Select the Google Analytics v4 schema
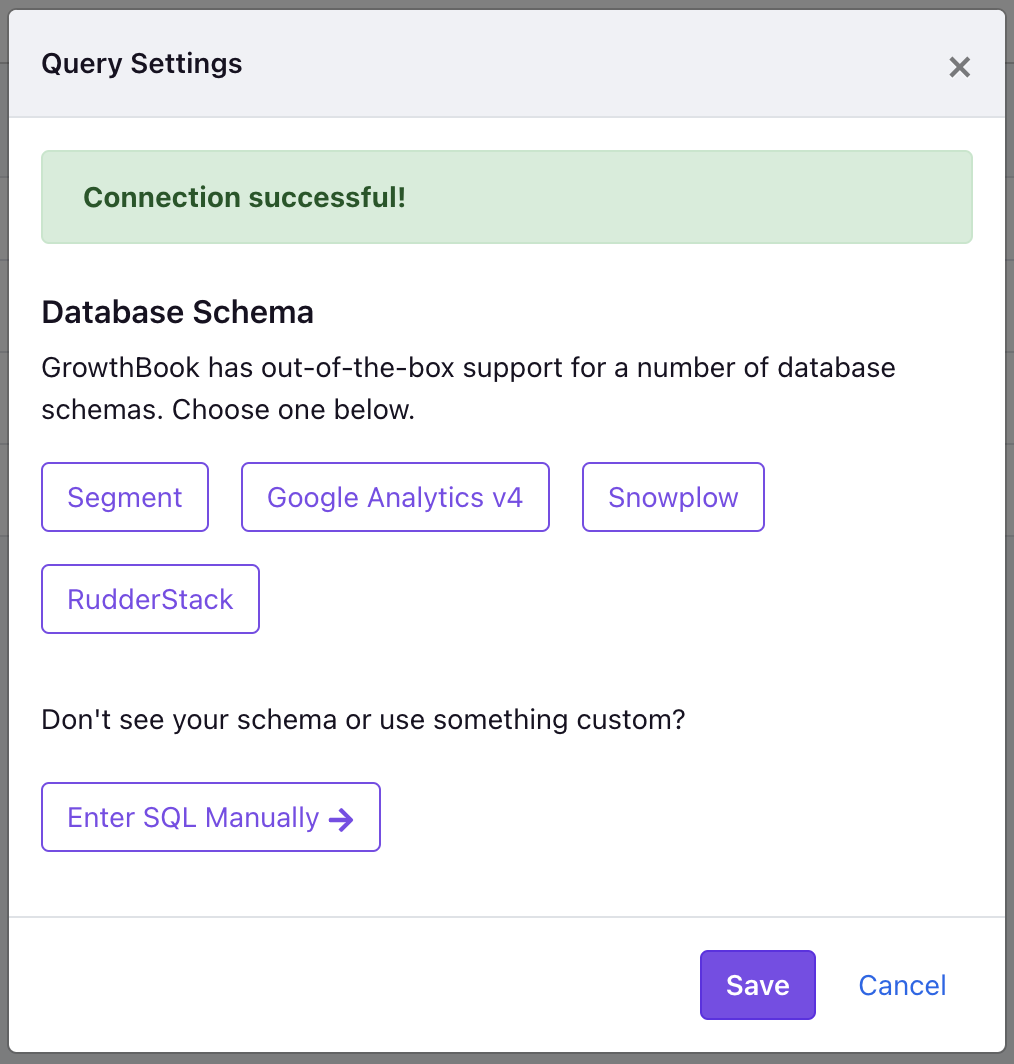1014x1064 pixels. click(x=395, y=497)
